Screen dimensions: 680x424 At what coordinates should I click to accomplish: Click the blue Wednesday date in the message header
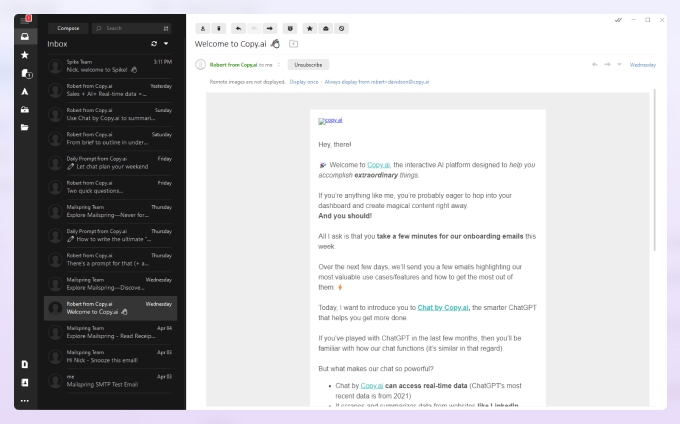[x=643, y=65]
